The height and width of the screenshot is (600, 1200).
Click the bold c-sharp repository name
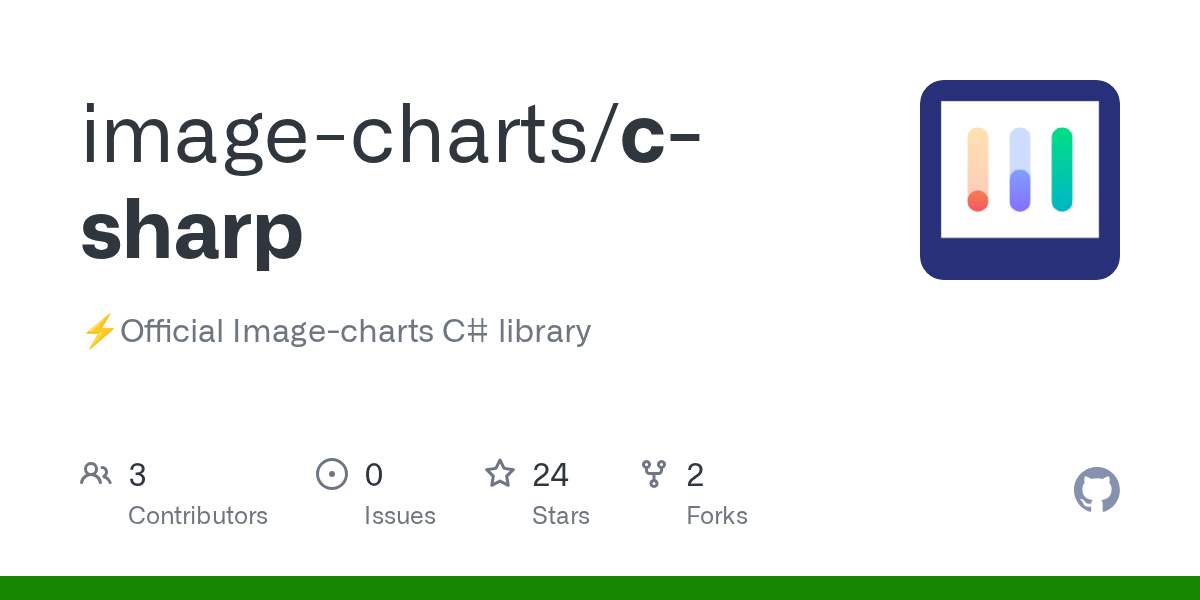pos(391,184)
